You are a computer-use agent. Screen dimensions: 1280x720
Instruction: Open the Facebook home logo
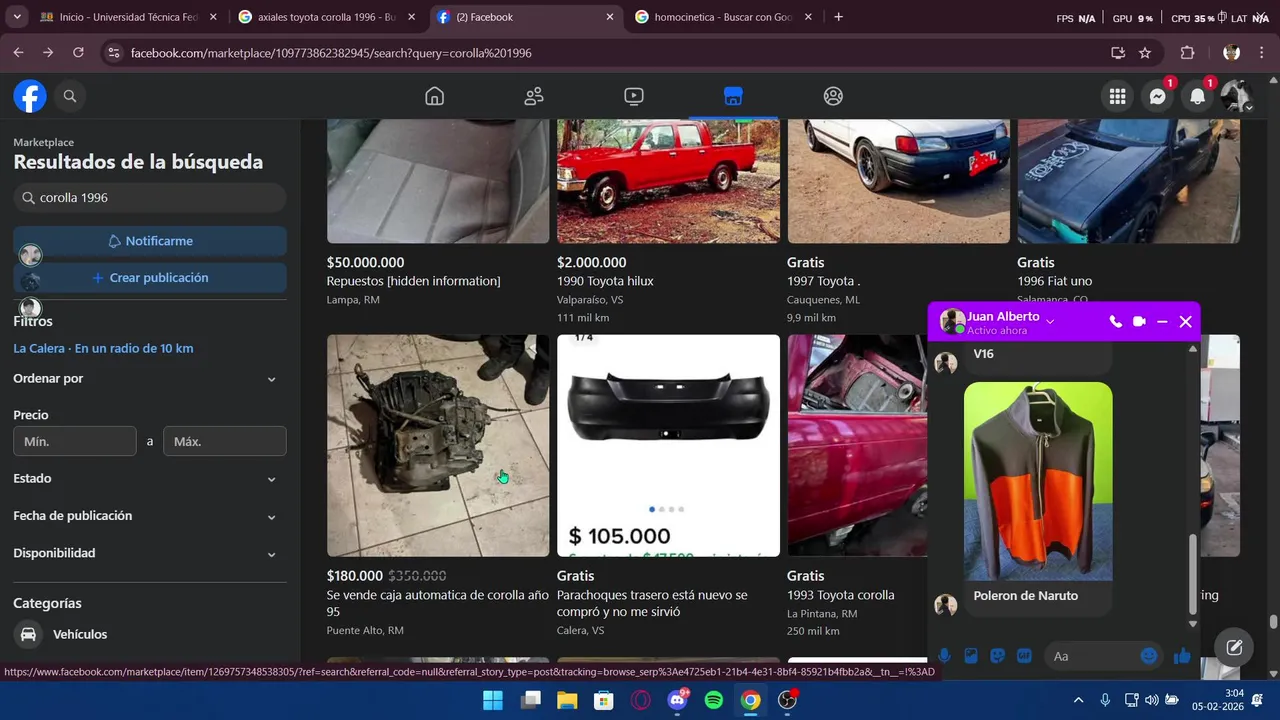(x=30, y=96)
